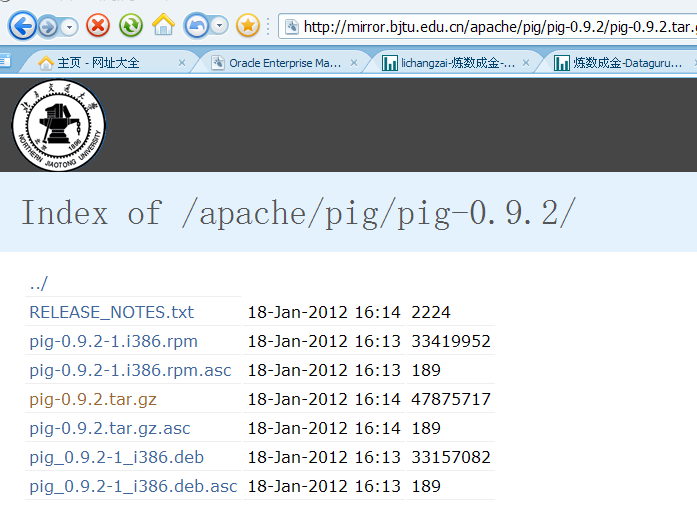This screenshot has height=507, width=697.
Task: Refresh the page with green arrows icon
Action: coord(131,25)
